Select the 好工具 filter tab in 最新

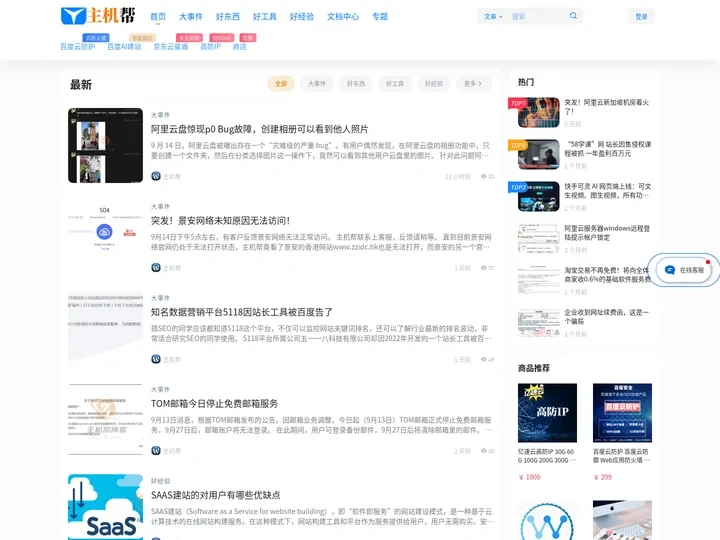(x=395, y=84)
